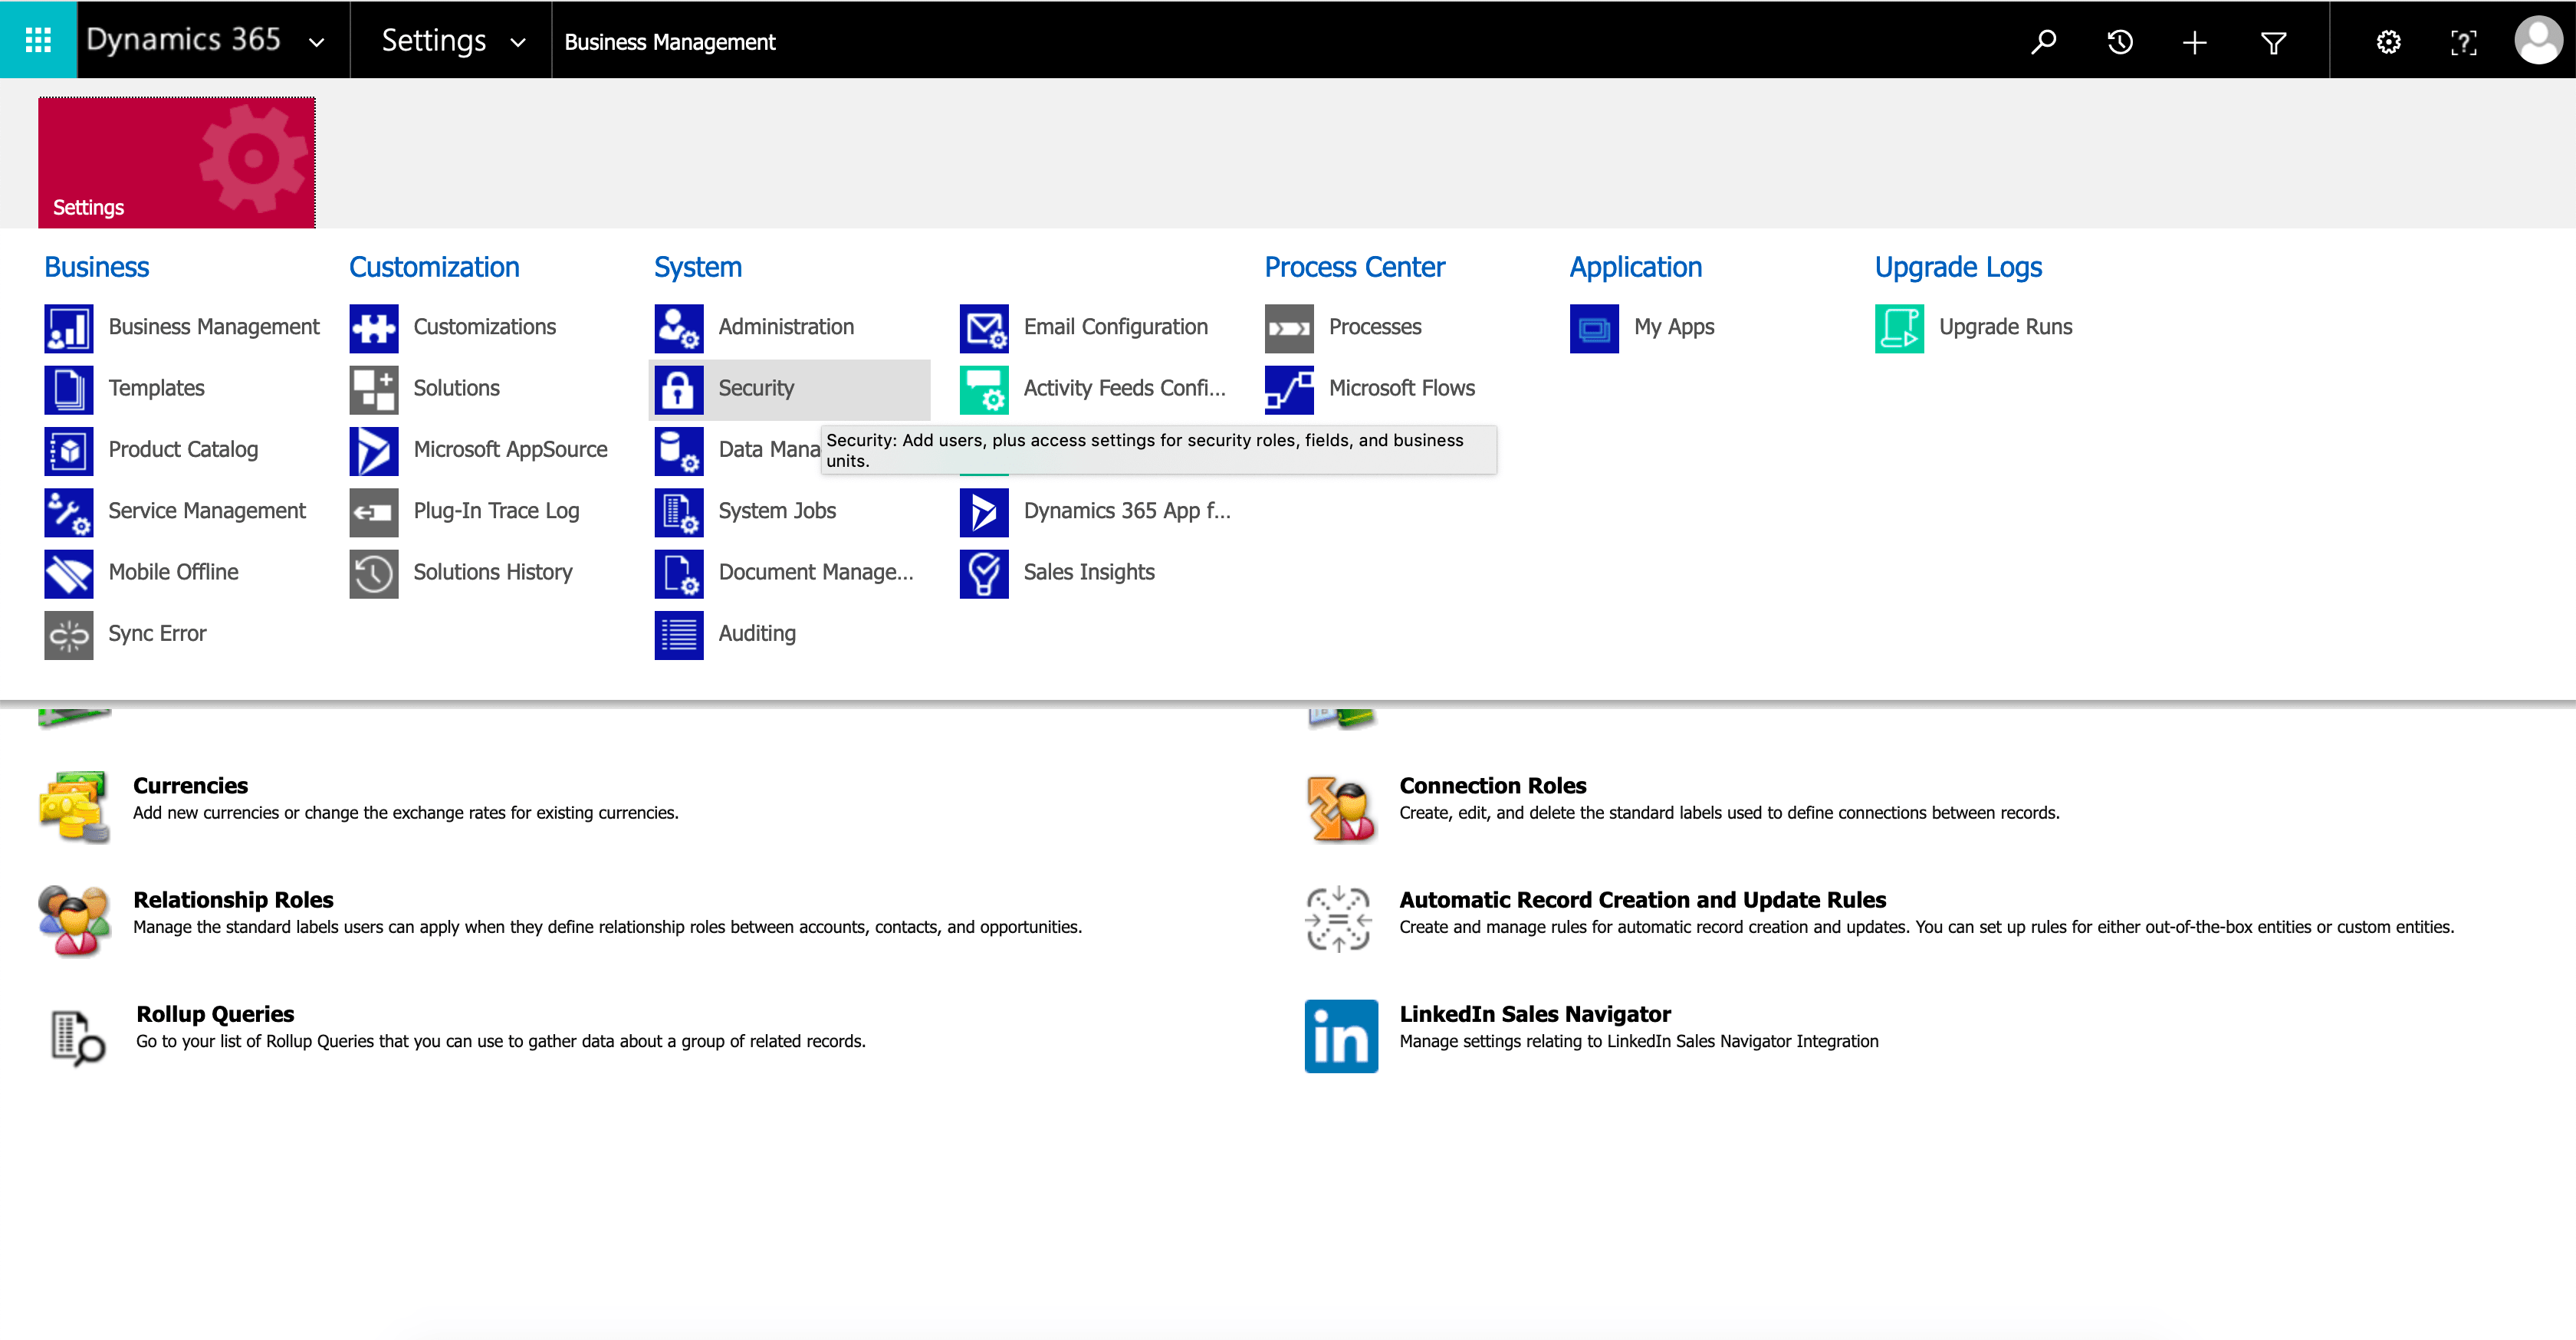Open the settings gear in top bar
This screenshot has height=1340, width=2576.
pos(2388,42)
